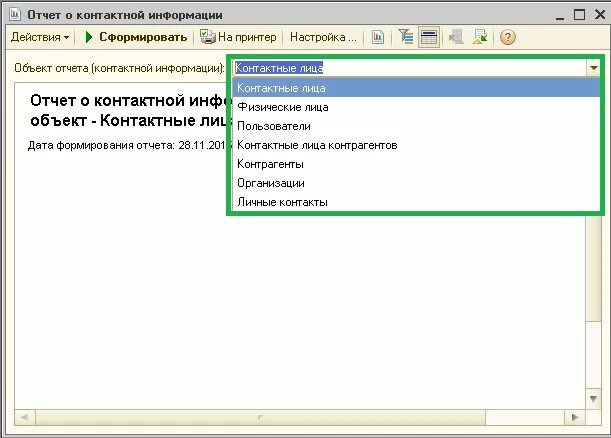Viewport: 611px width, 438px height.
Task: Select Контактные лица in dropdown list
Action: 416,88
